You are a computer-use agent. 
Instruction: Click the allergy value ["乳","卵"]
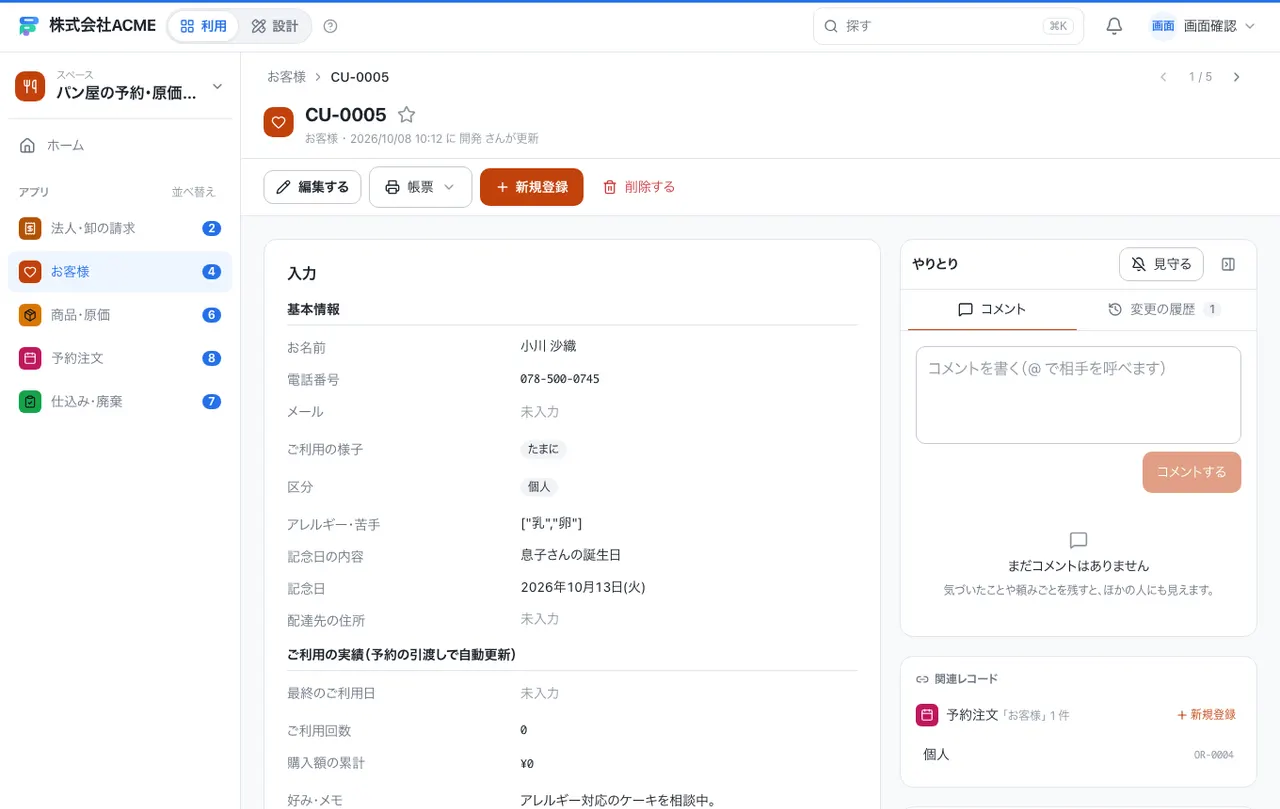click(x=551, y=523)
